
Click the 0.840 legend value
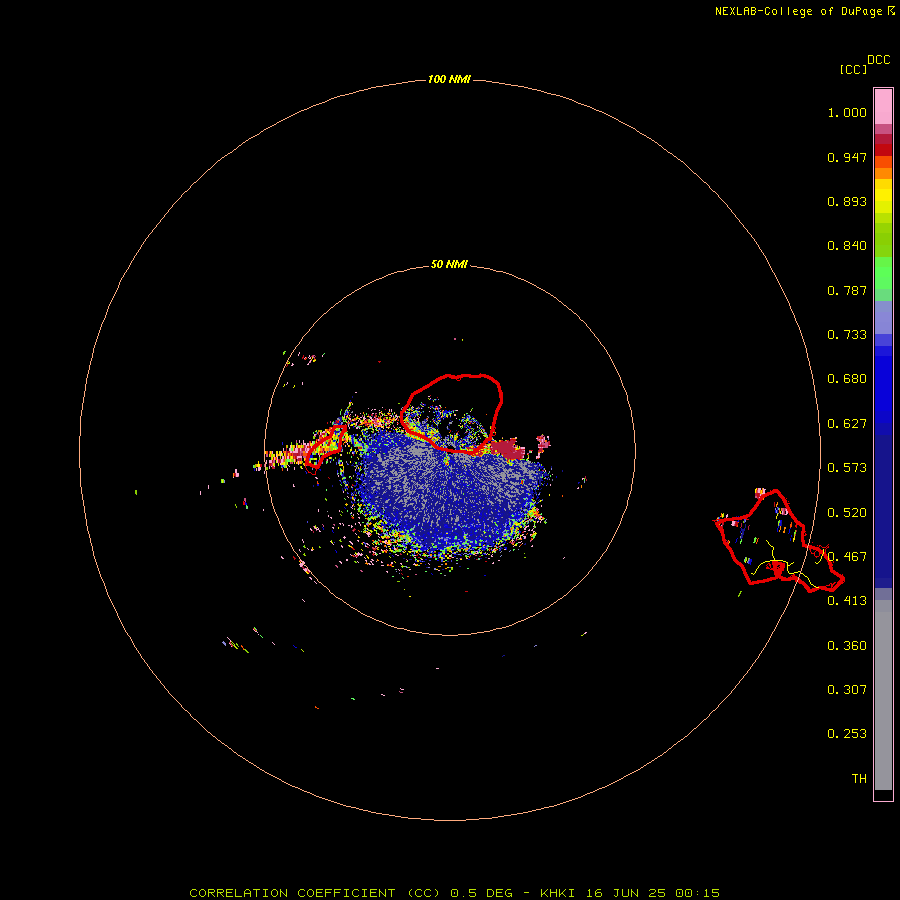point(847,246)
